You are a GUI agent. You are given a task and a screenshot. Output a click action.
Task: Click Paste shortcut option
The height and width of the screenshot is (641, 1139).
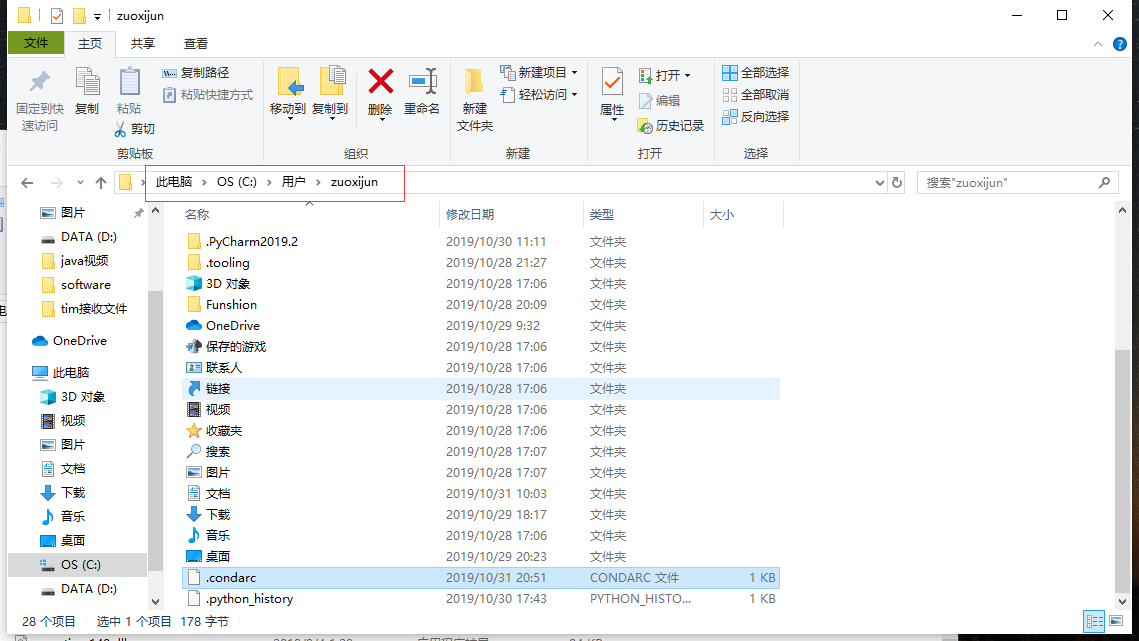(207, 94)
